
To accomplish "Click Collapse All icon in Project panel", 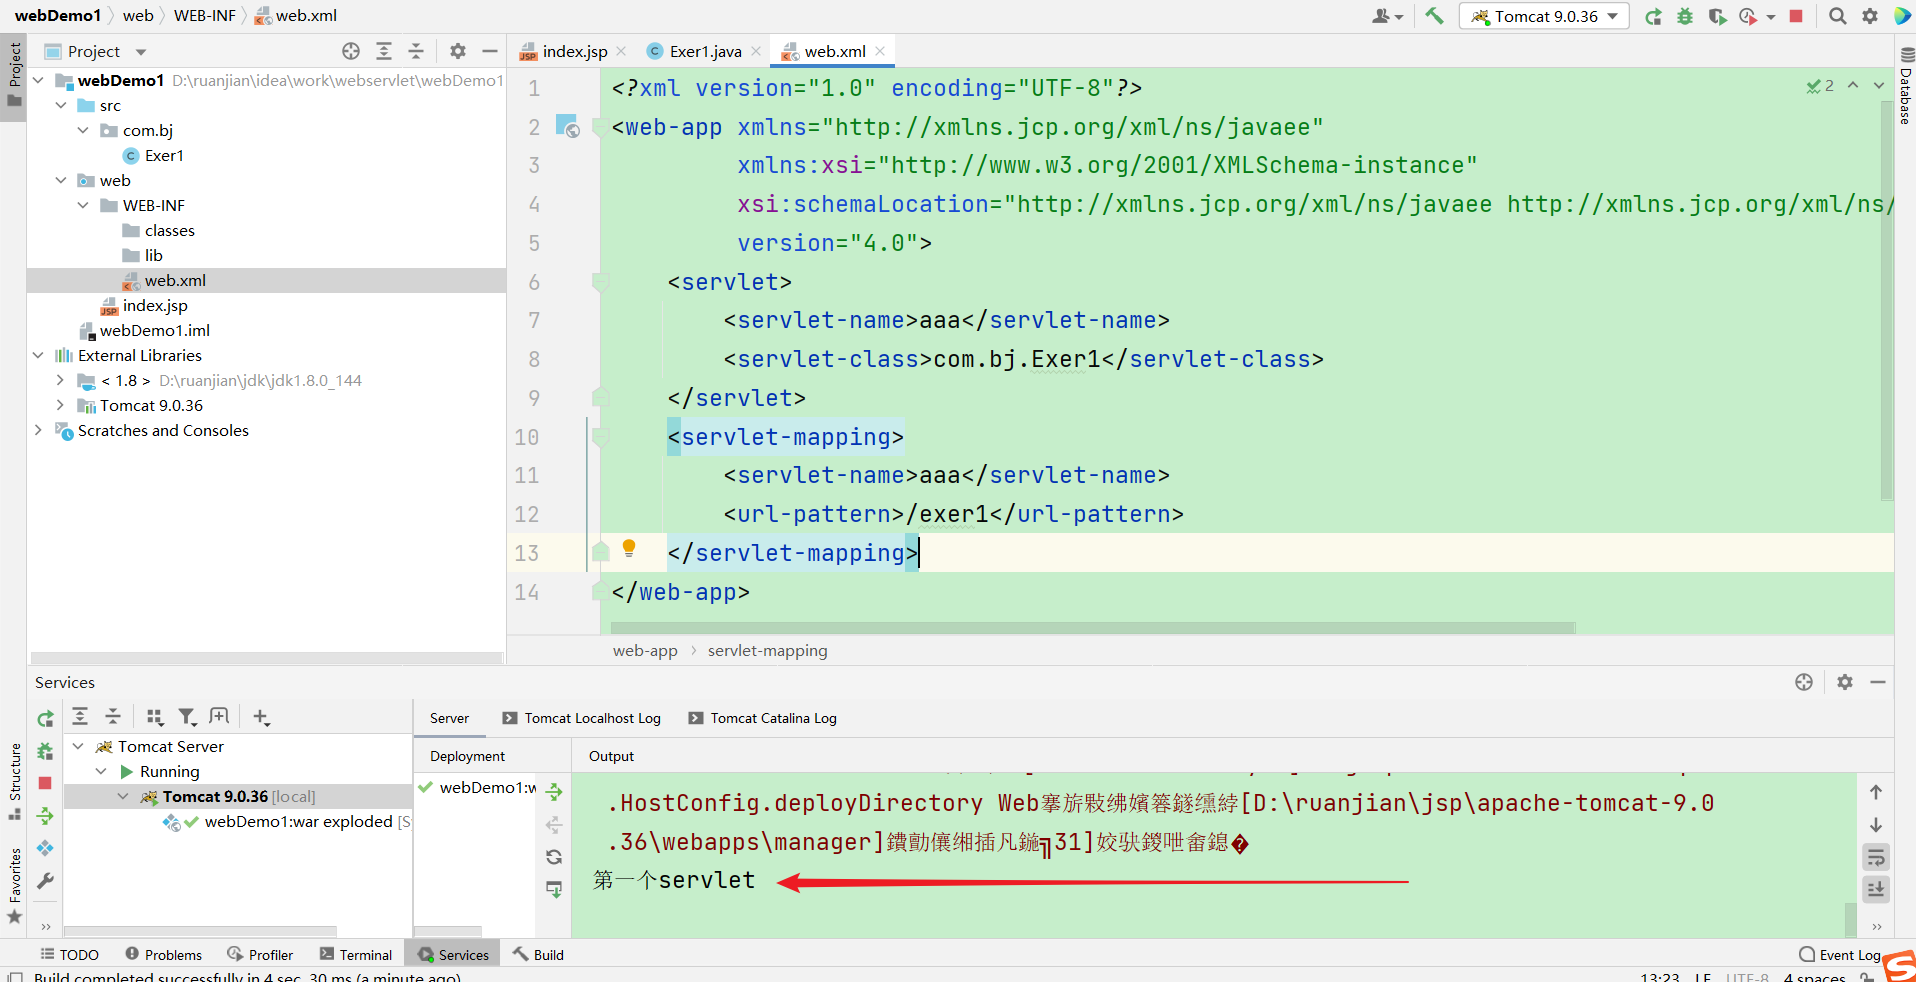I will pyautogui.click(x=416, y=51).
